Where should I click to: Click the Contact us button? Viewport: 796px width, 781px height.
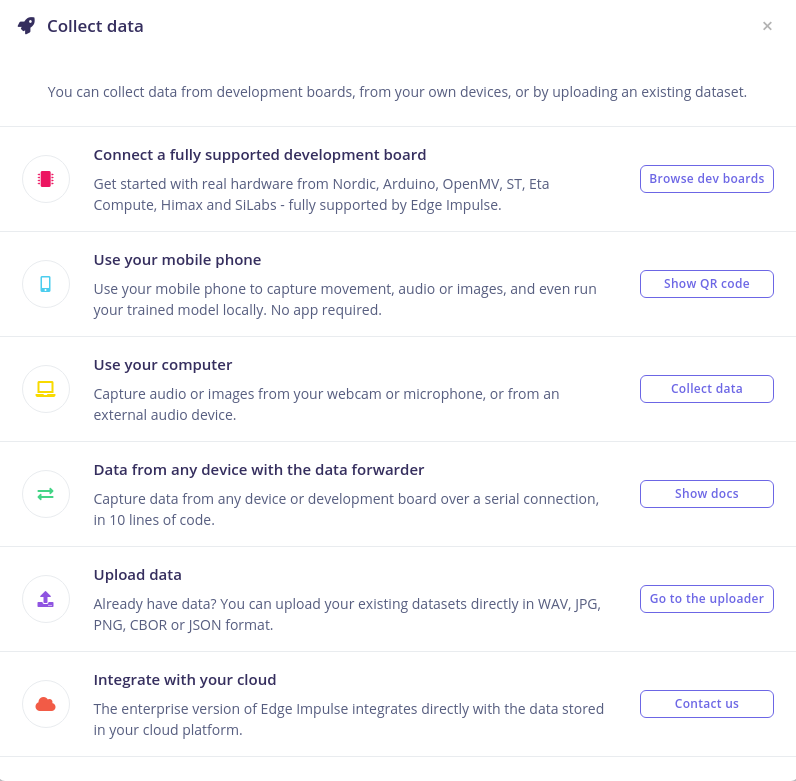[x=707, y=704]
